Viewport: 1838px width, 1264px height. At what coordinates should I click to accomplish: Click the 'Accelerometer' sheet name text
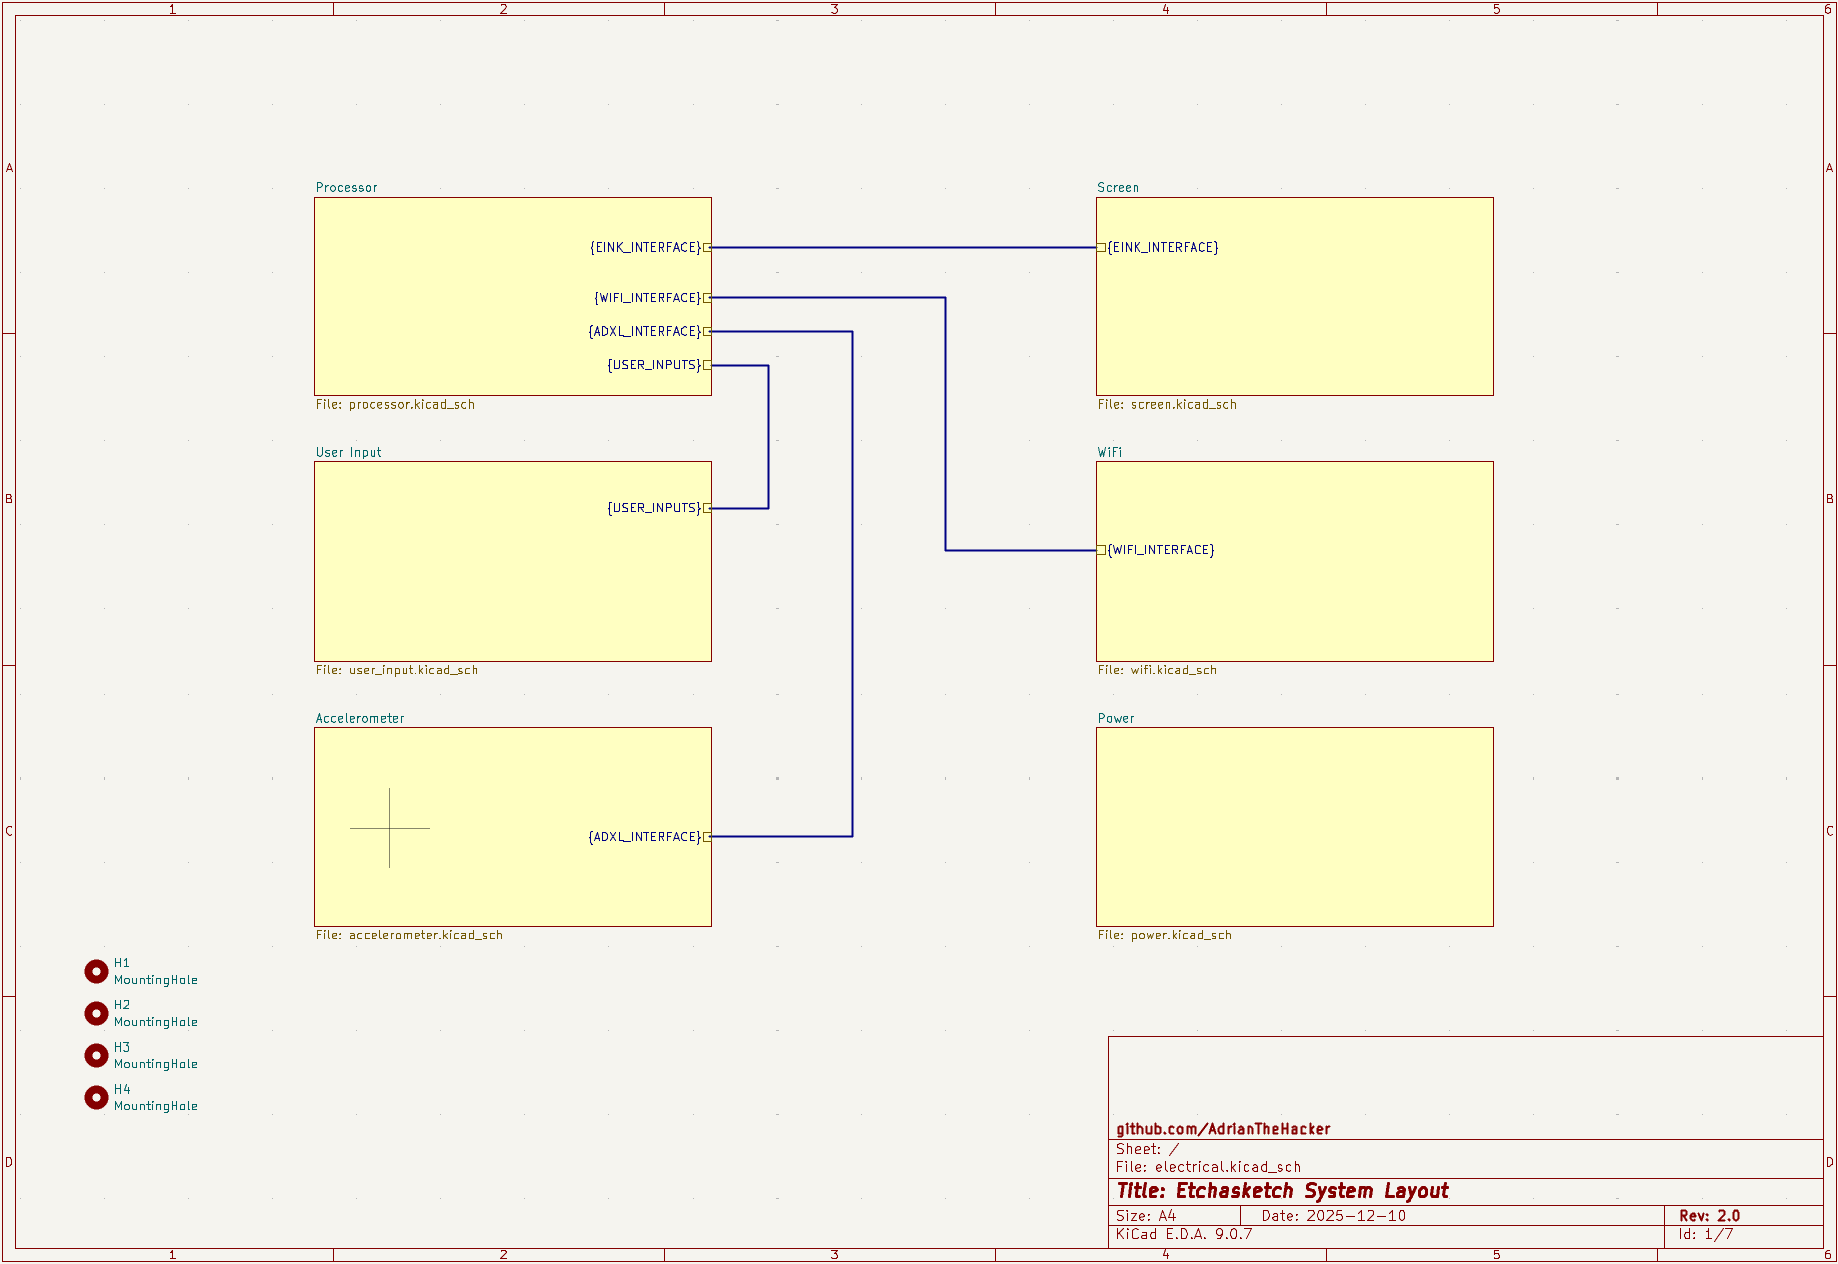(x=360, y=718)
